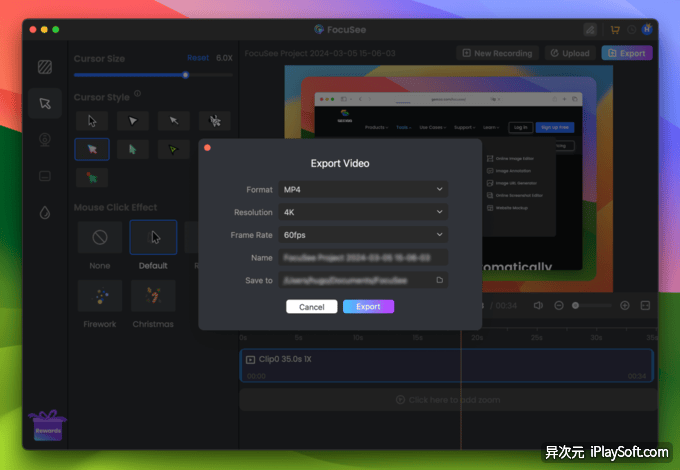Click Cancel in Export Video dialog
Screen dimensions: 680x470
[x=311, y=307]
